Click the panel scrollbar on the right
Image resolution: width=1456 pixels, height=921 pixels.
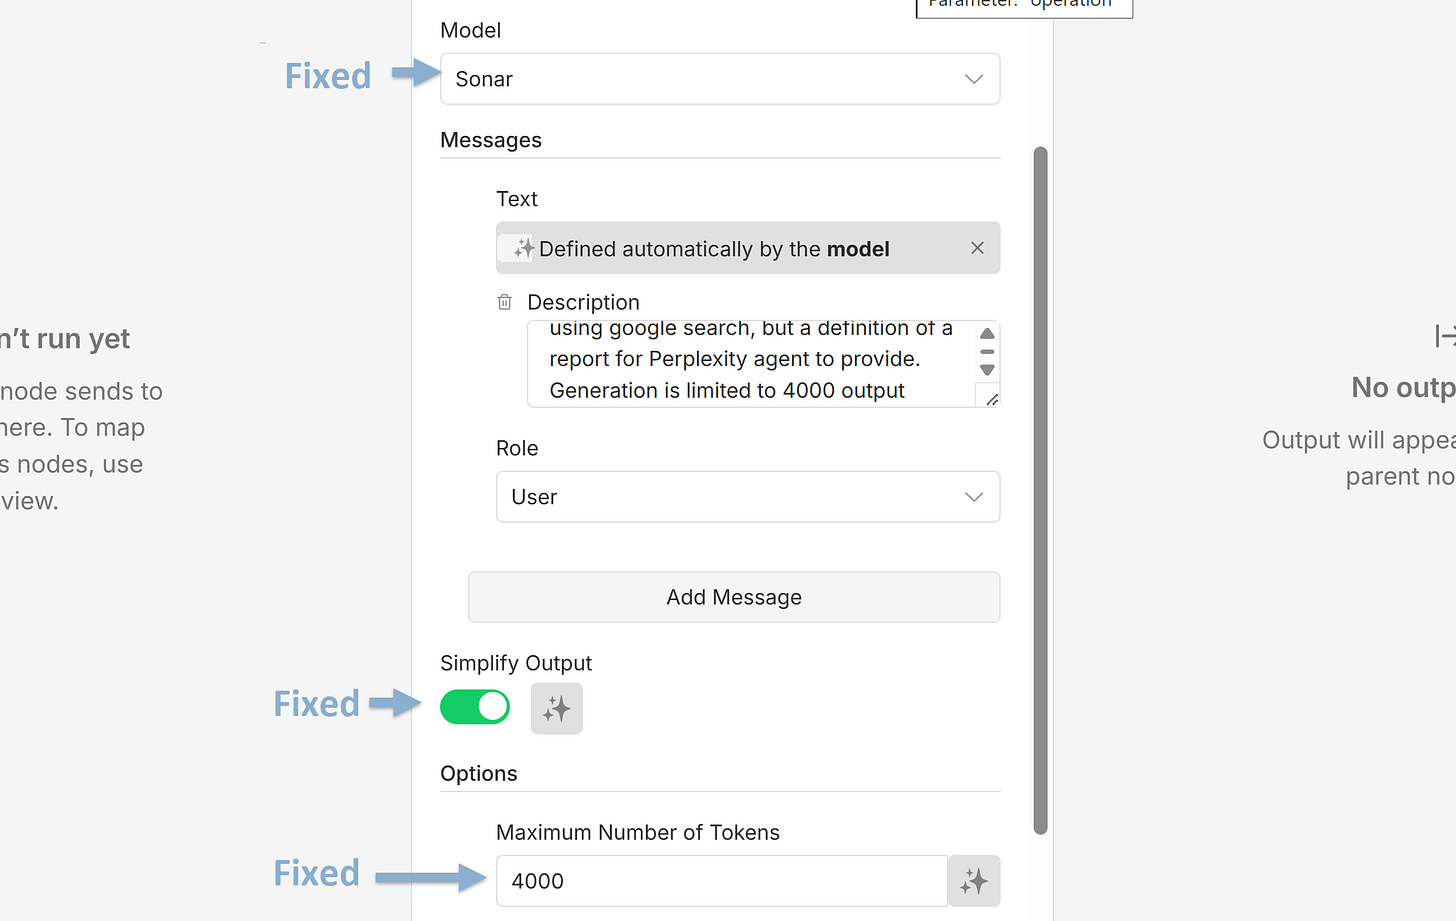(x=1040, y=490)
